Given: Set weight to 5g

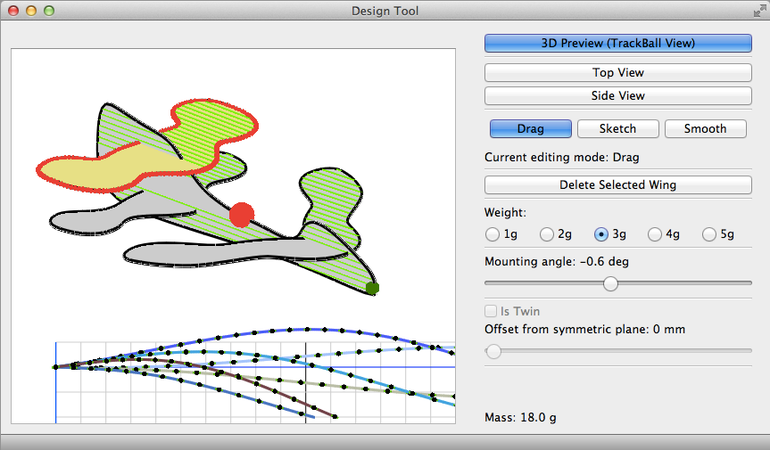Looking at the screenshot, I should tap(710, 234).
